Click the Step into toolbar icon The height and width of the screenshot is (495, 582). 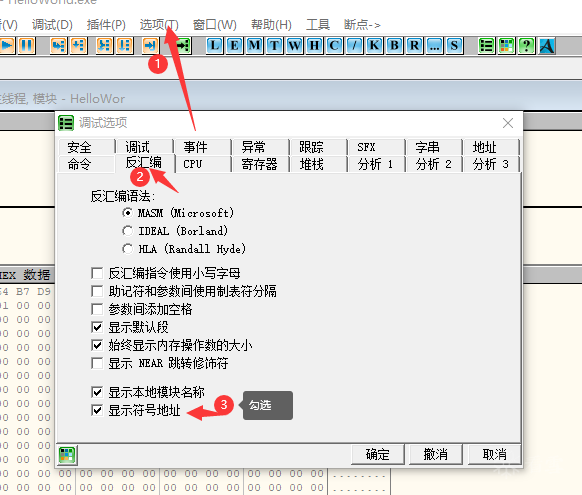(x=58, y=46)
